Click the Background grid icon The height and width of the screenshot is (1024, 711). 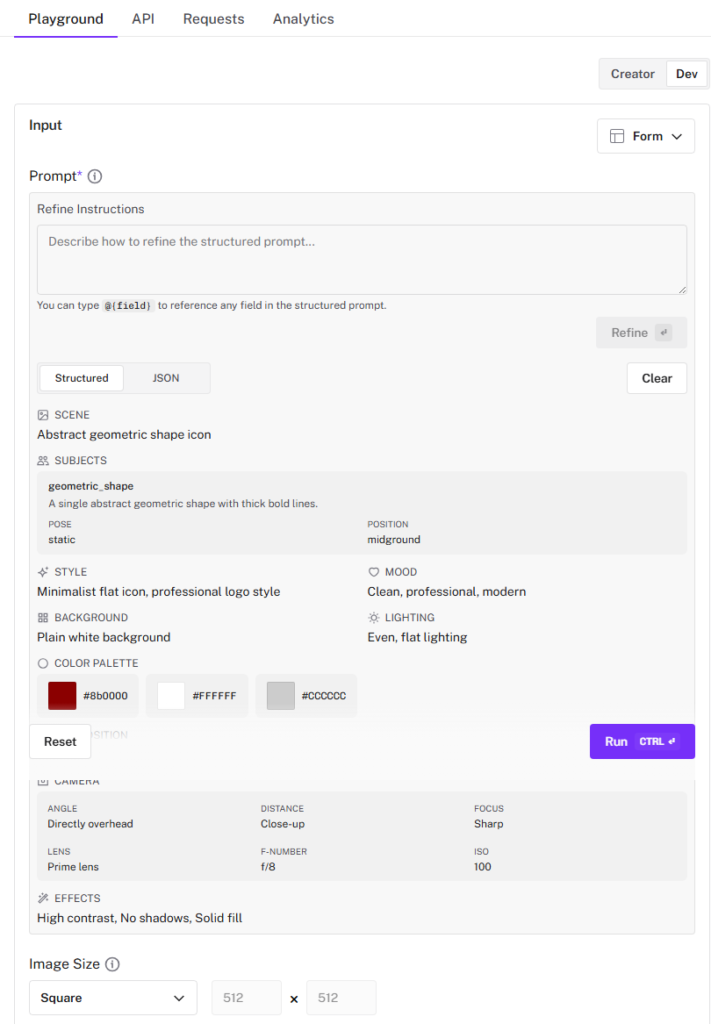(x=43, y=618)
